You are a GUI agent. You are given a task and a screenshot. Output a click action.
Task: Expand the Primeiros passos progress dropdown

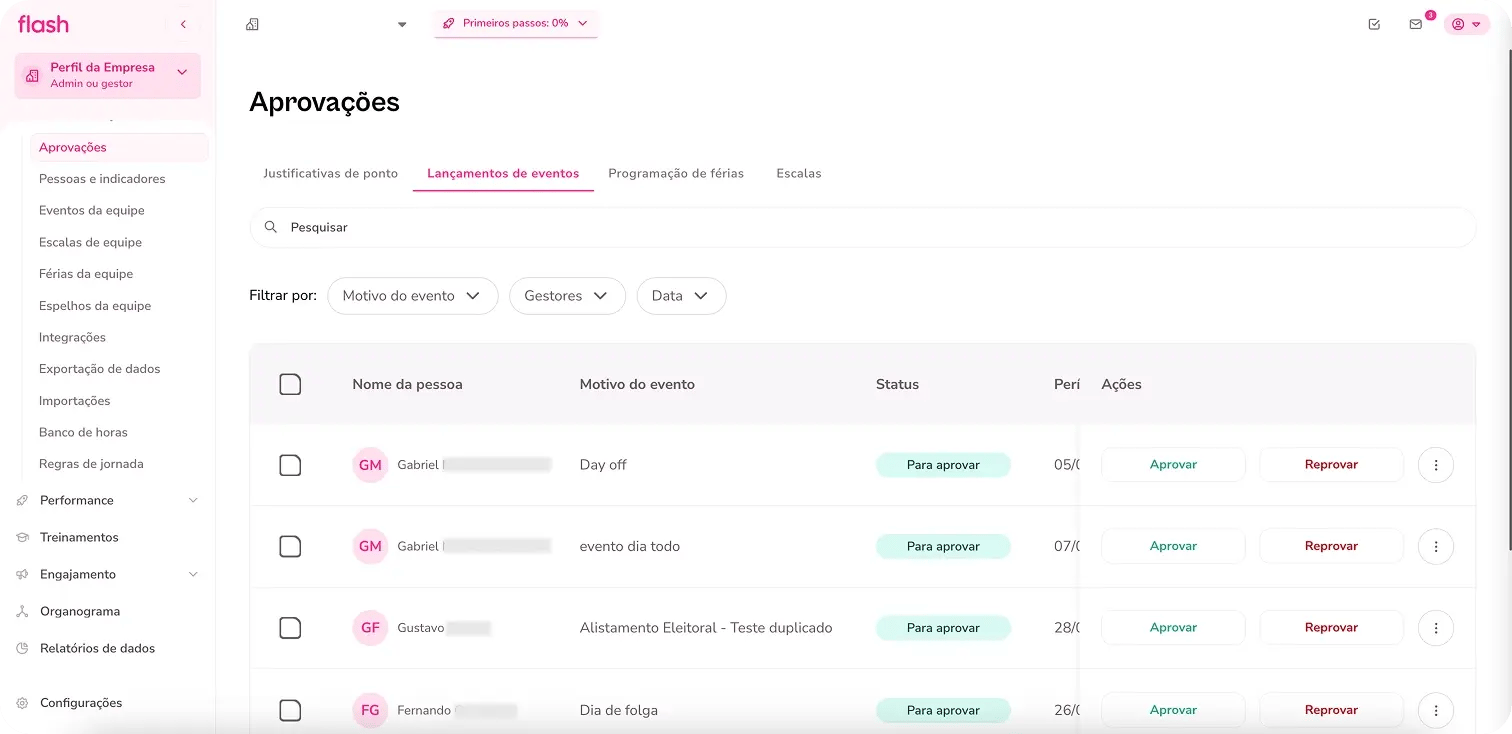(516, 23)
